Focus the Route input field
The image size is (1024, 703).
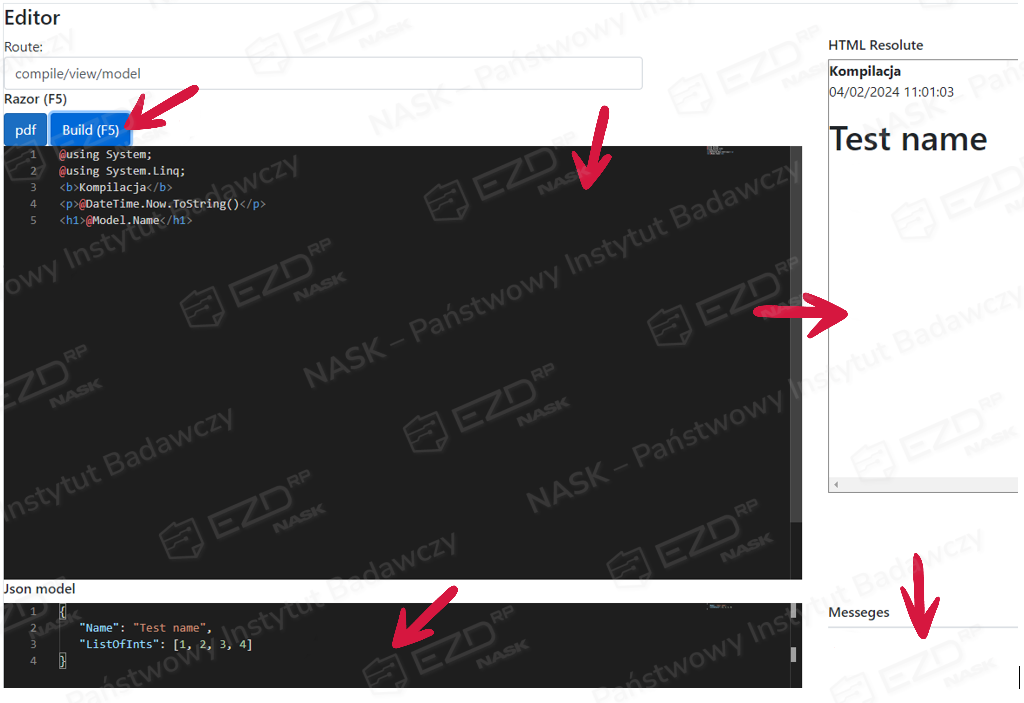tap(322, 74)
